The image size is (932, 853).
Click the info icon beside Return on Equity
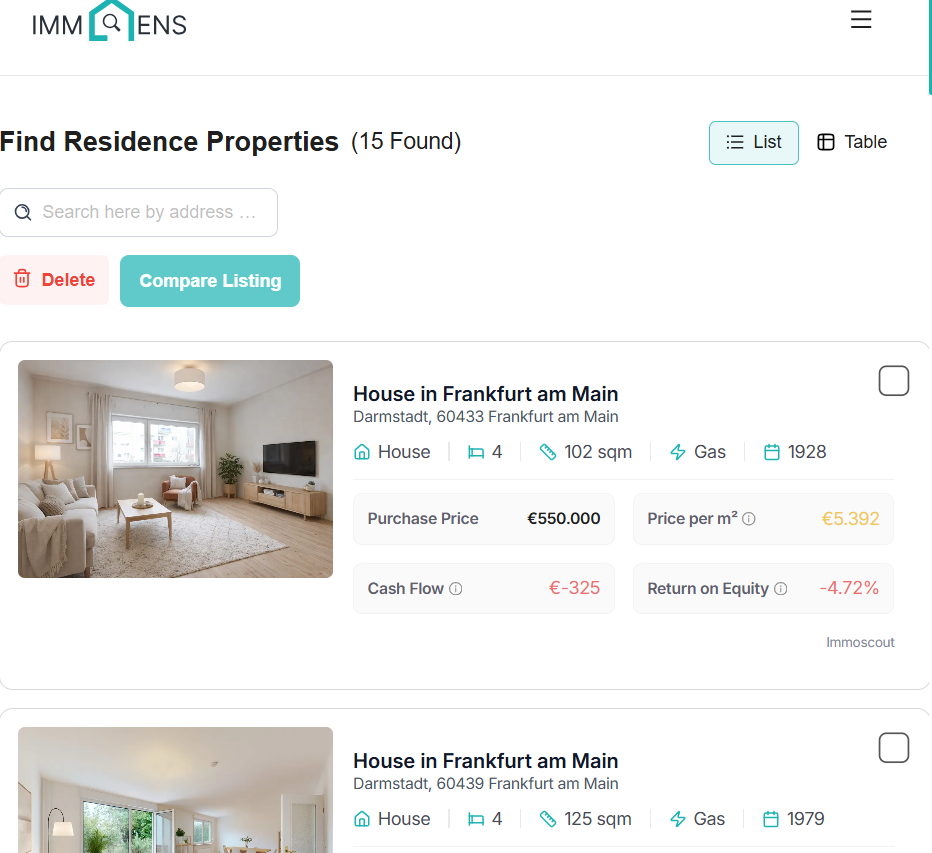[781, 588]
